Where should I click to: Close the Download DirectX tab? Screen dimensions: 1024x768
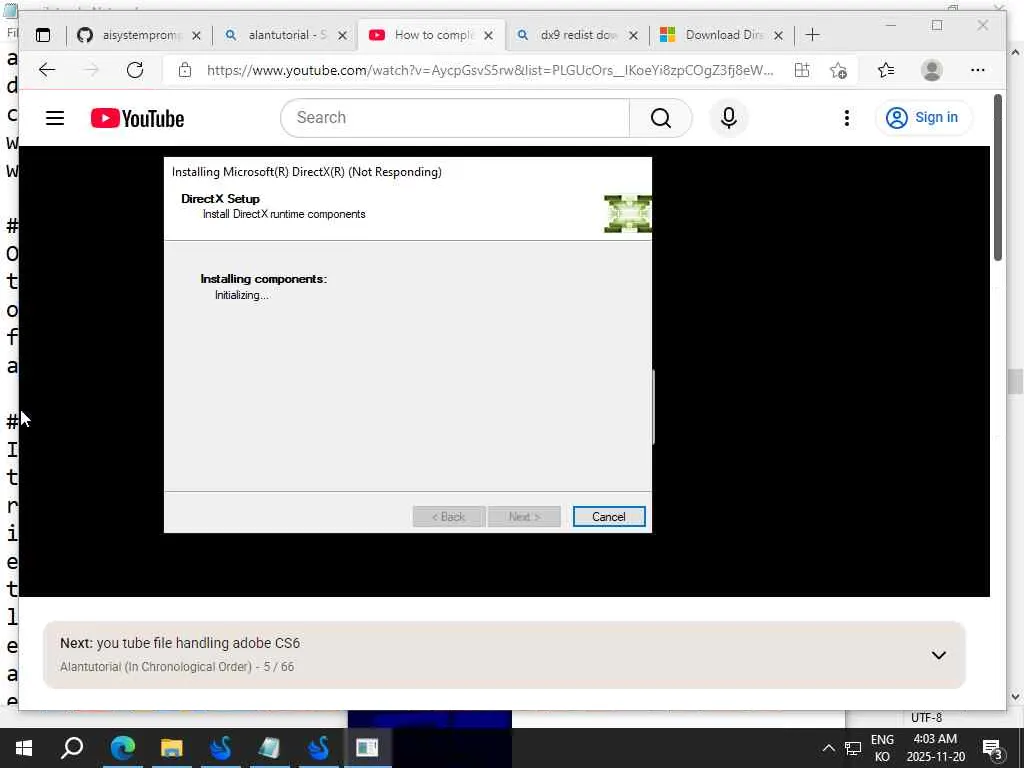click(778, 36)
